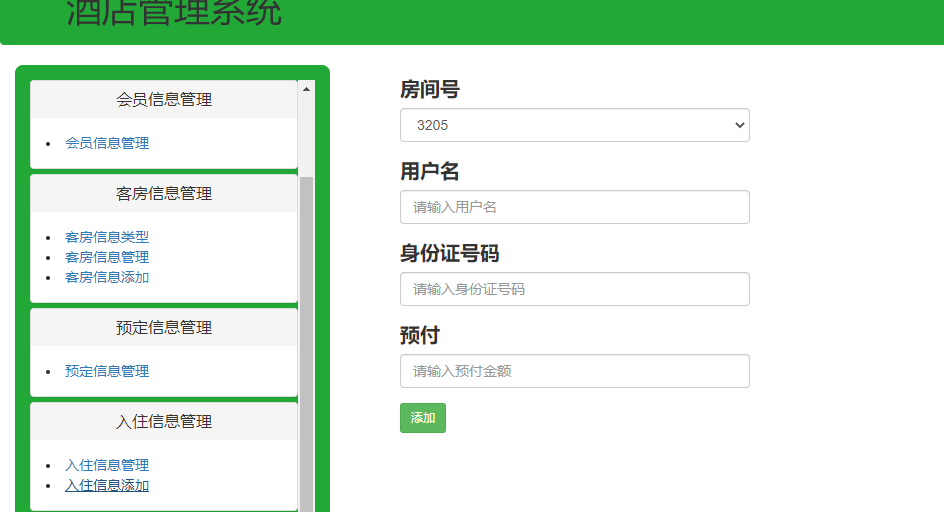944x512 pixels.
Task: Select the 预付 amount input field
Action: (x=574, y=371)
